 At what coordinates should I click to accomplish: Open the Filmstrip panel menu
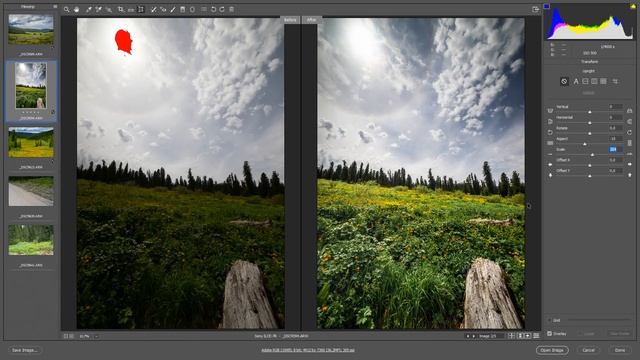coord(55,7)
